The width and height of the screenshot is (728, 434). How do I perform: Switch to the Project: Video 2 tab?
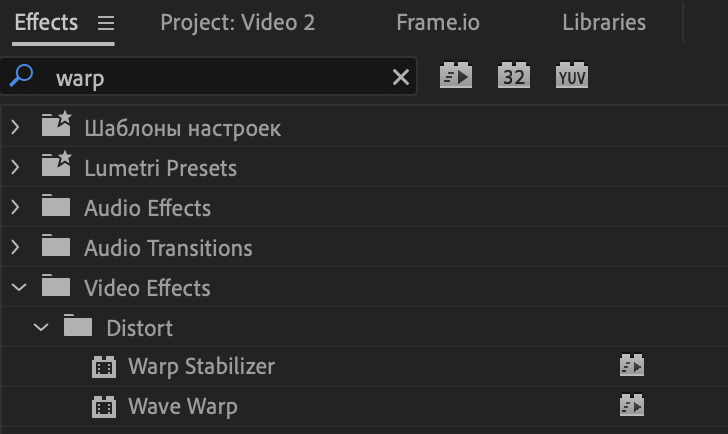238,22
